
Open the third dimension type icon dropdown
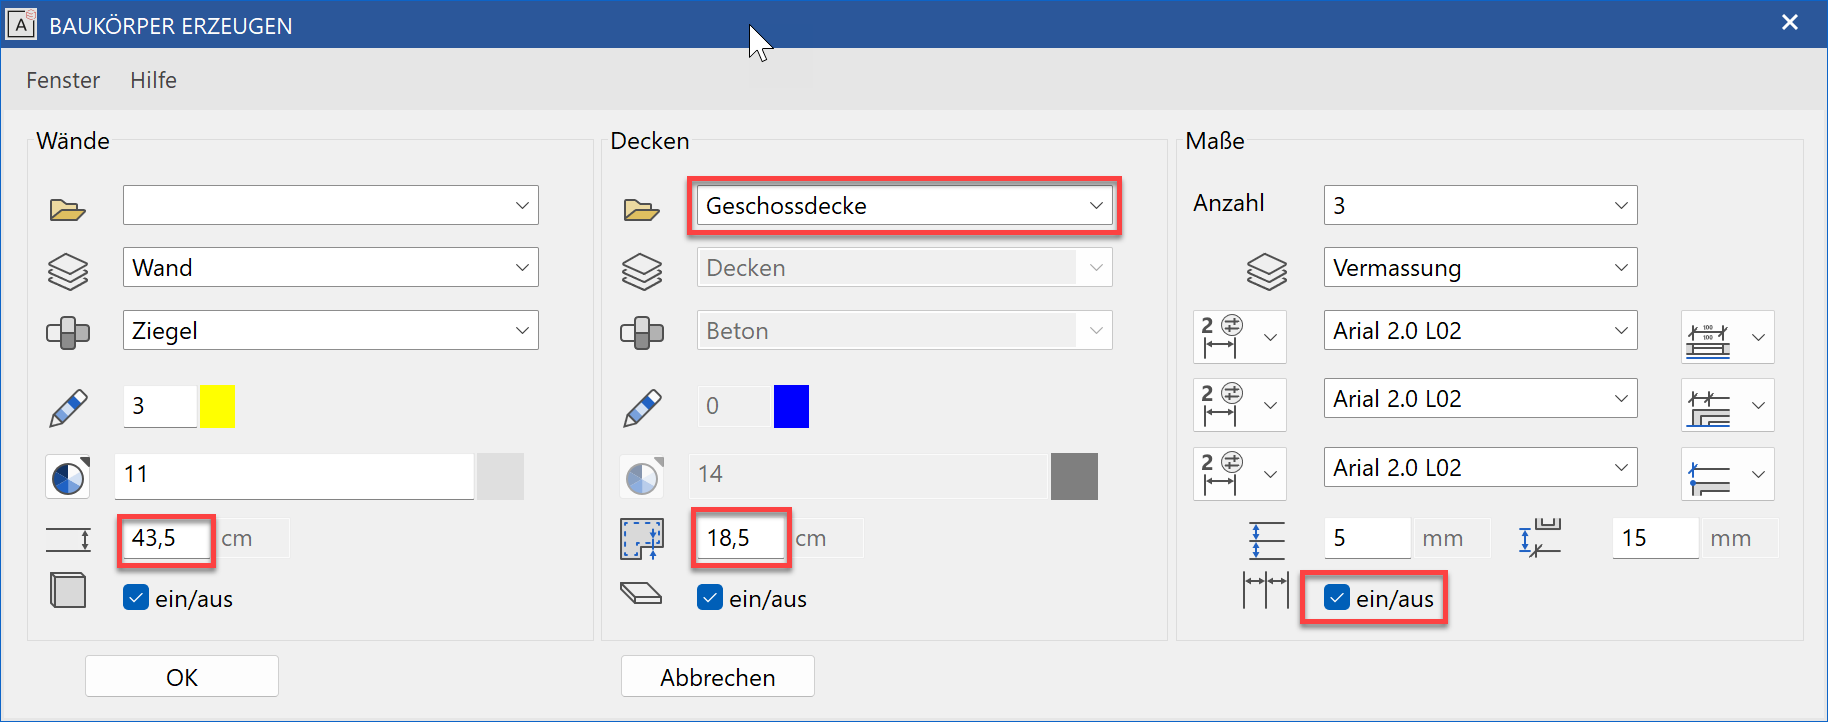[x=1240, y=474]
